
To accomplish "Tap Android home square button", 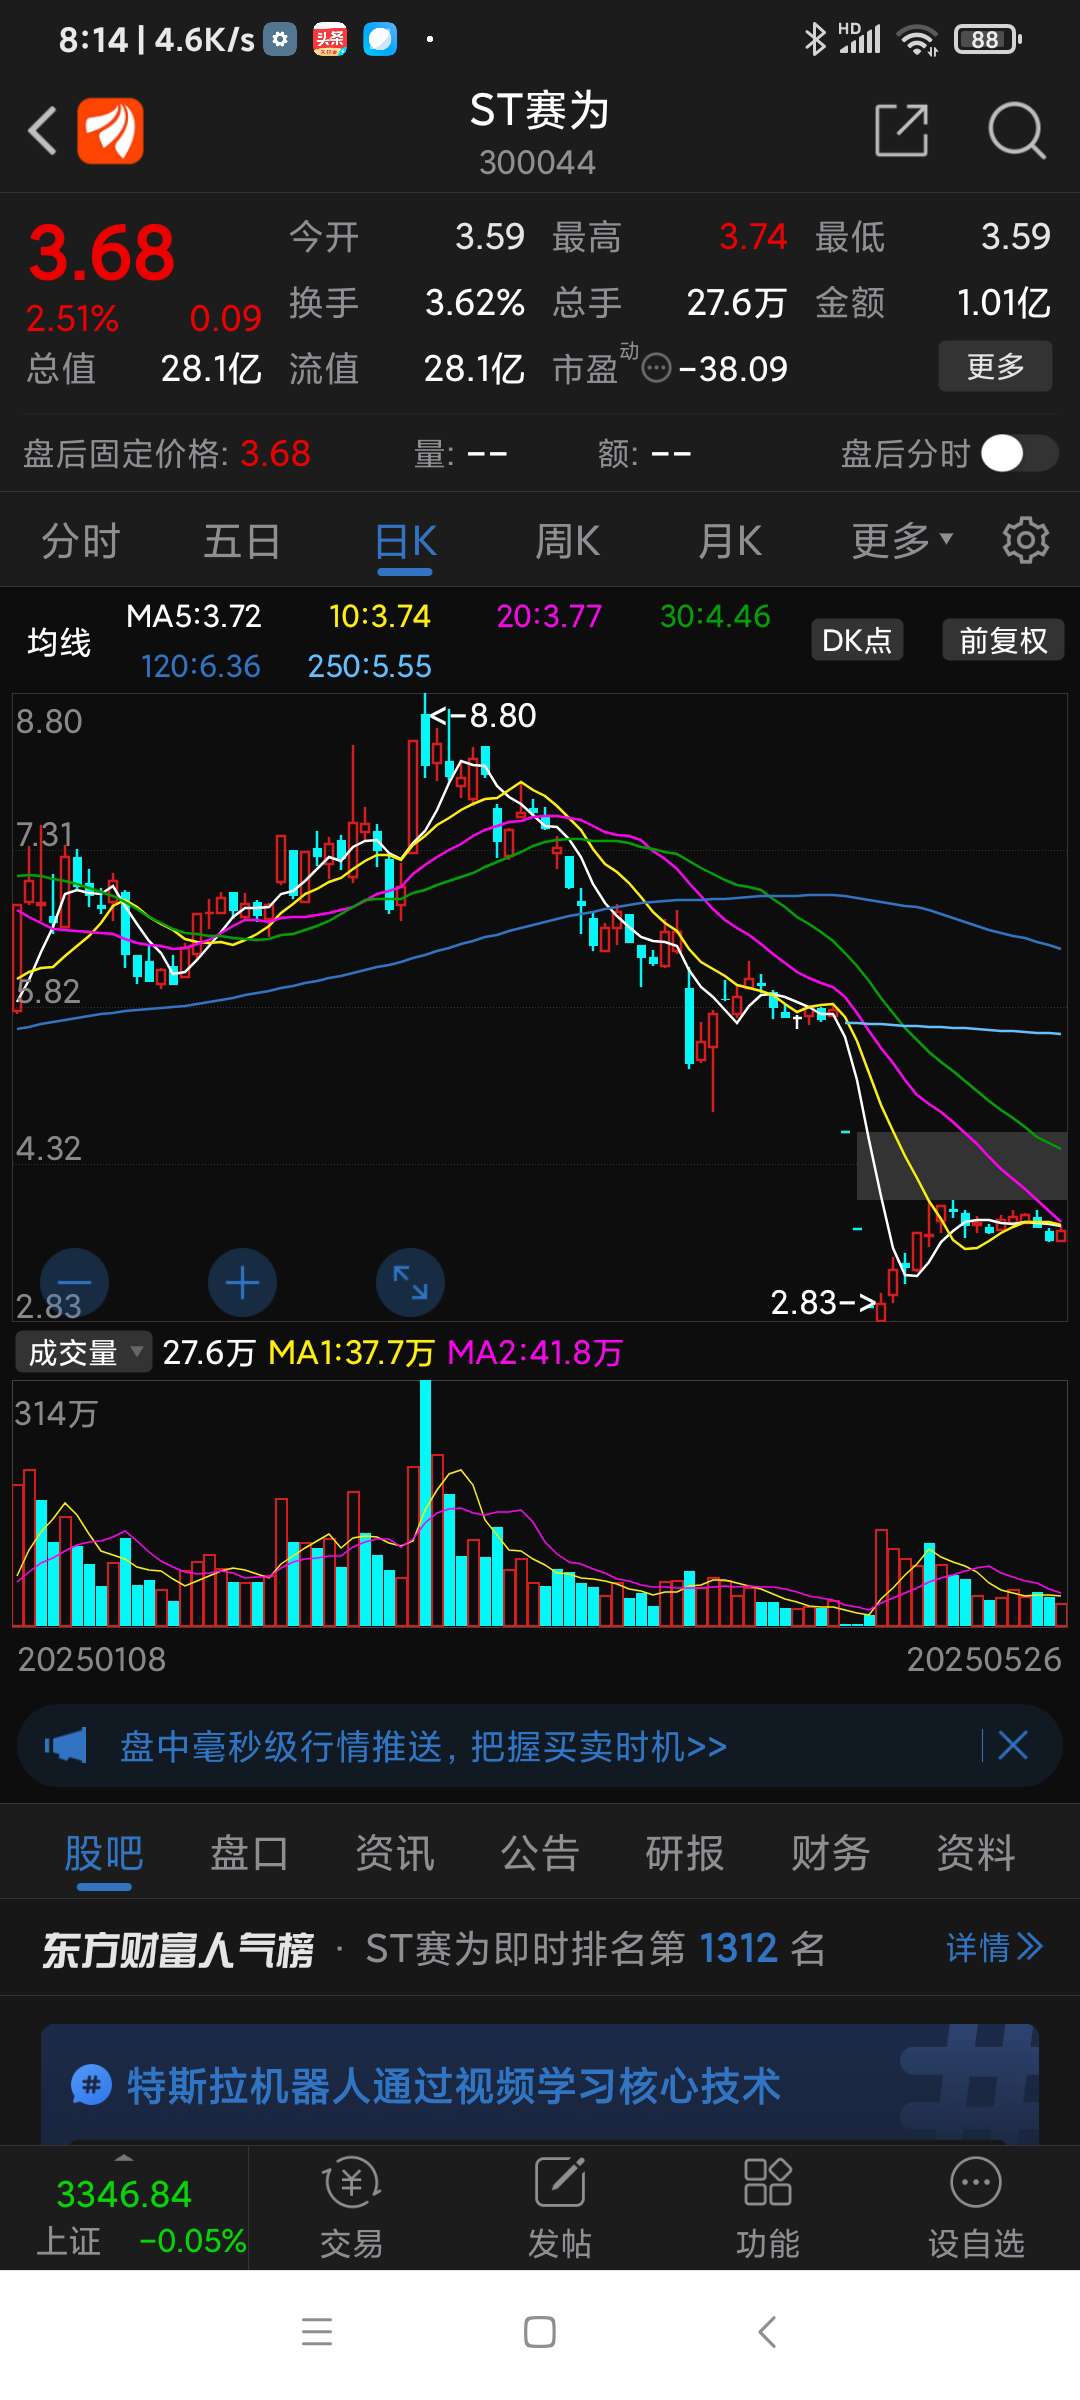I will click(x=540, y=2332).
